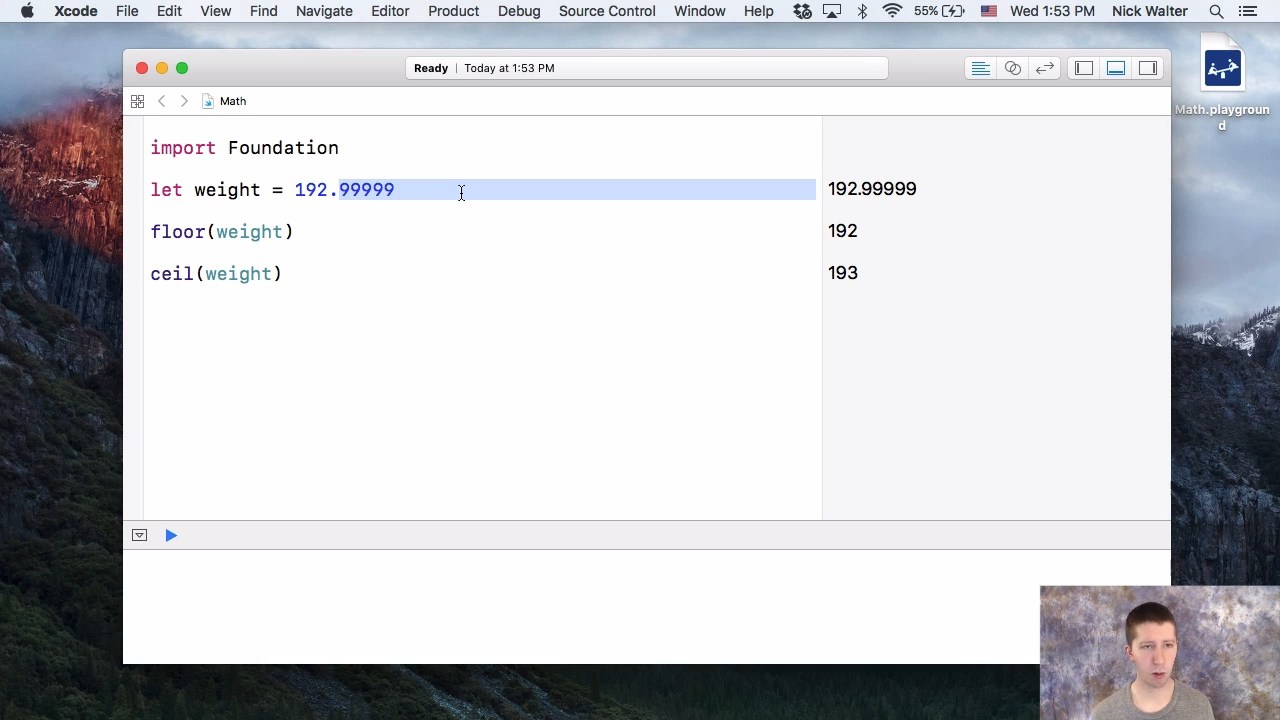Open the Debug menu
The height and width of the screenshot is (720, 1280).
(519, 11)
